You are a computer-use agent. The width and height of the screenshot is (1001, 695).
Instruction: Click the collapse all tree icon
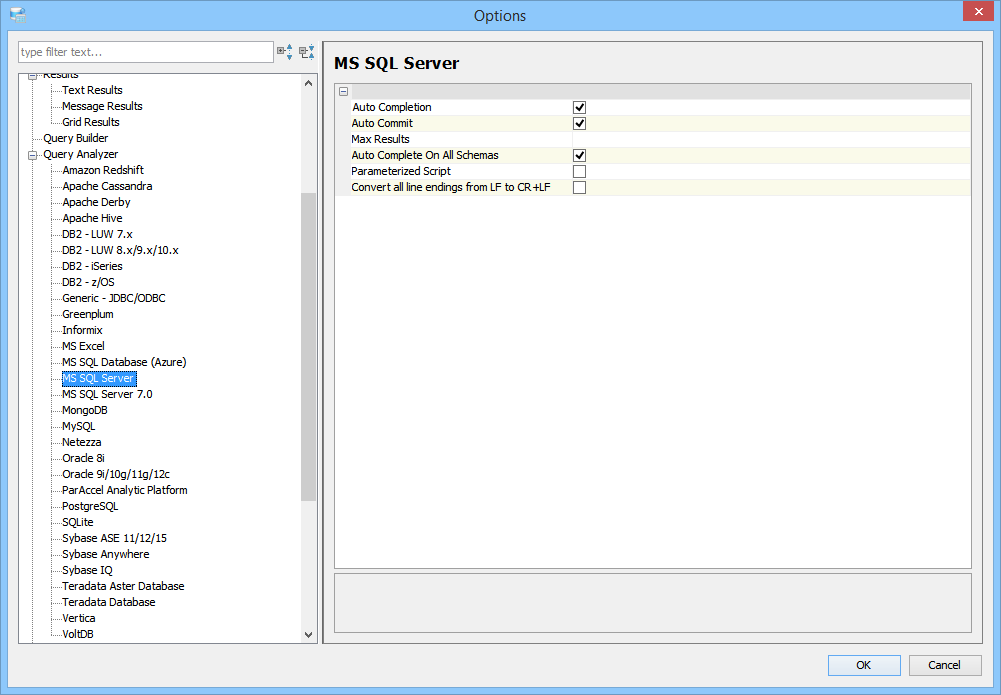pos(307,52)
